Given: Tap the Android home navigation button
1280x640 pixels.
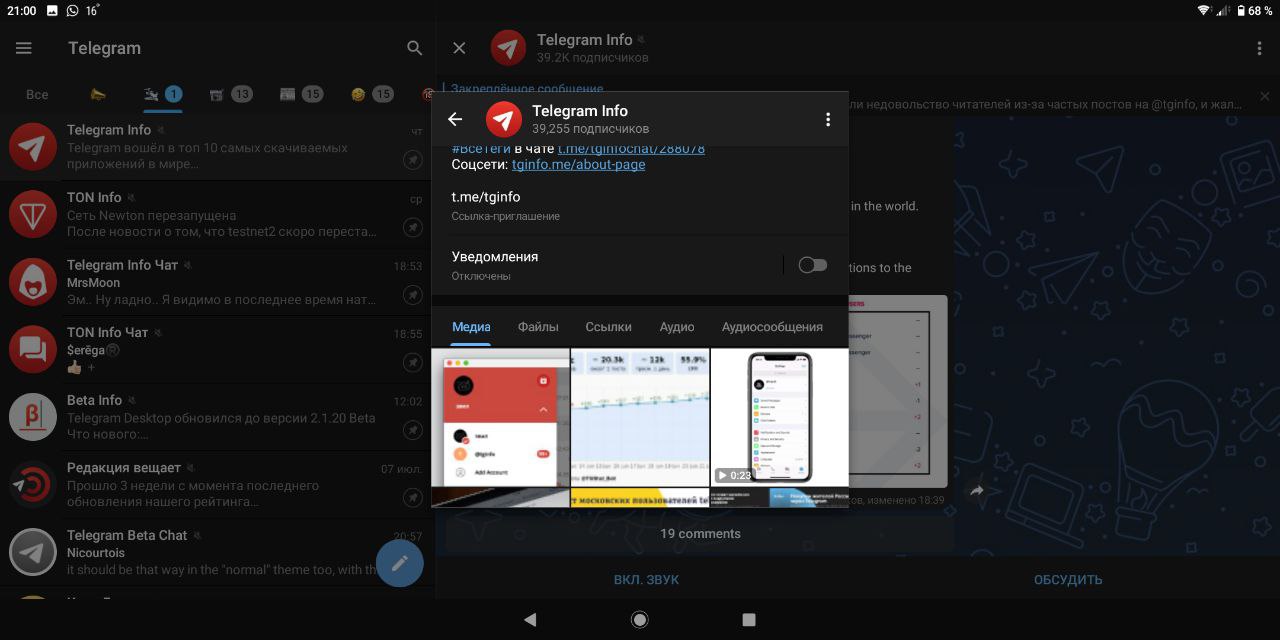Looking at the screenshot, I should coord(640,620).
